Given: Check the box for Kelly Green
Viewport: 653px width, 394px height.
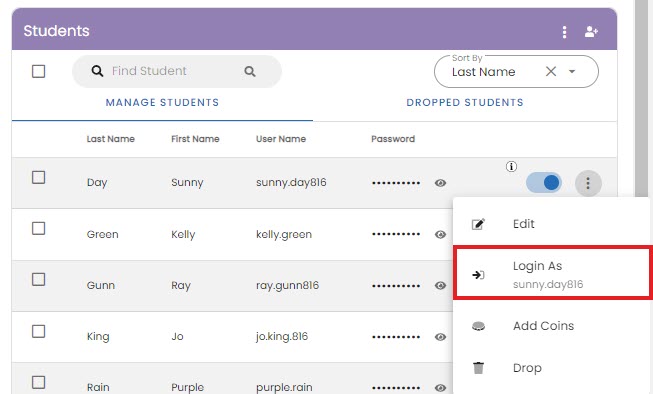Looking at the screenshot, I should pos(38,228).
